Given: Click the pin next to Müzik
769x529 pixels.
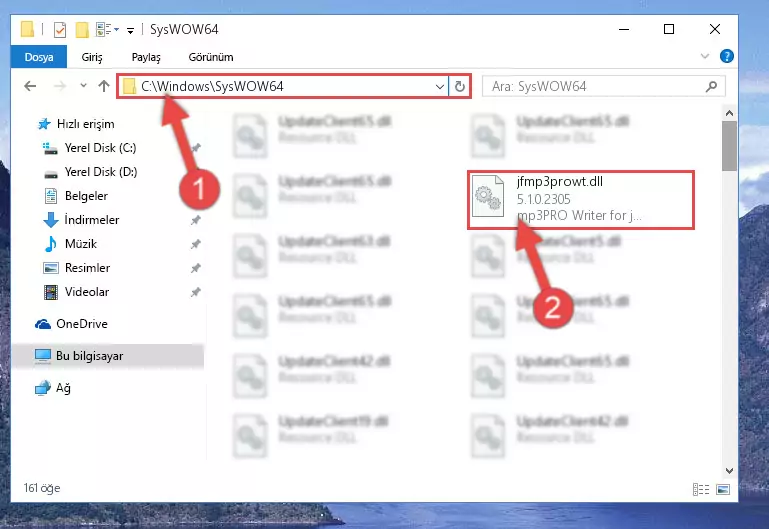Looking at the screenshot, I should coord(196,244).
